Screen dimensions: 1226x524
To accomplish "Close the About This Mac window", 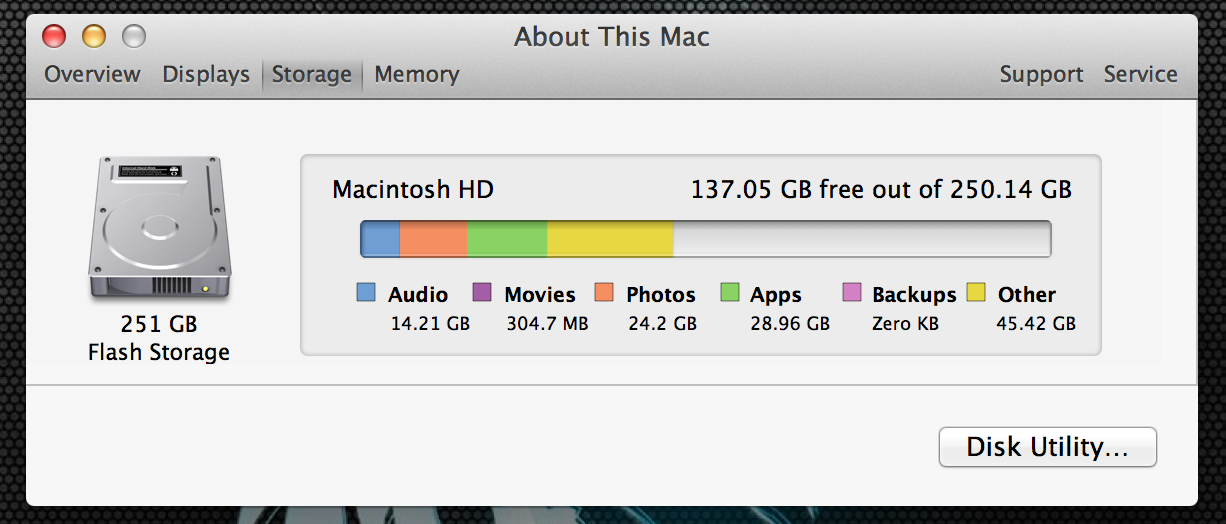I will (53, 37).
